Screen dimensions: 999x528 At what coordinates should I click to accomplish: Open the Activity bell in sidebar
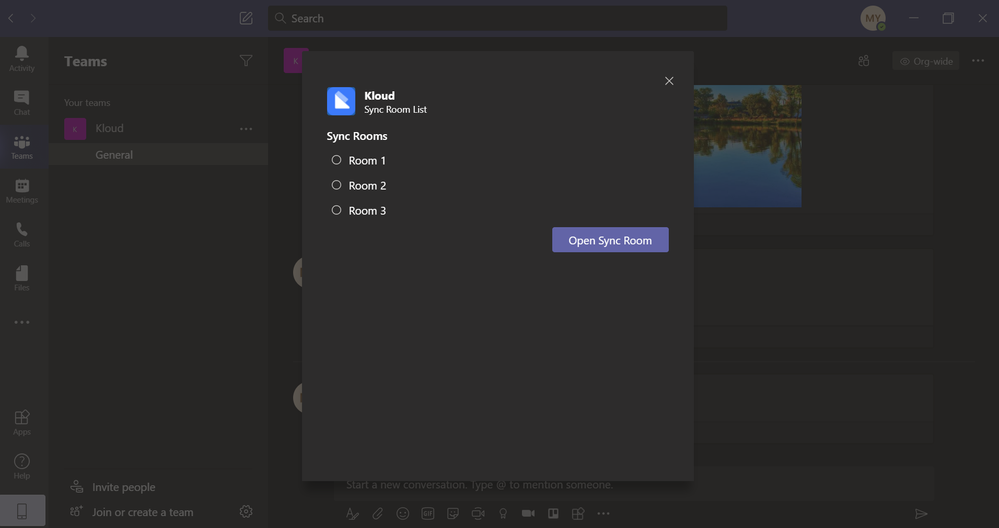tap(22, 59)
